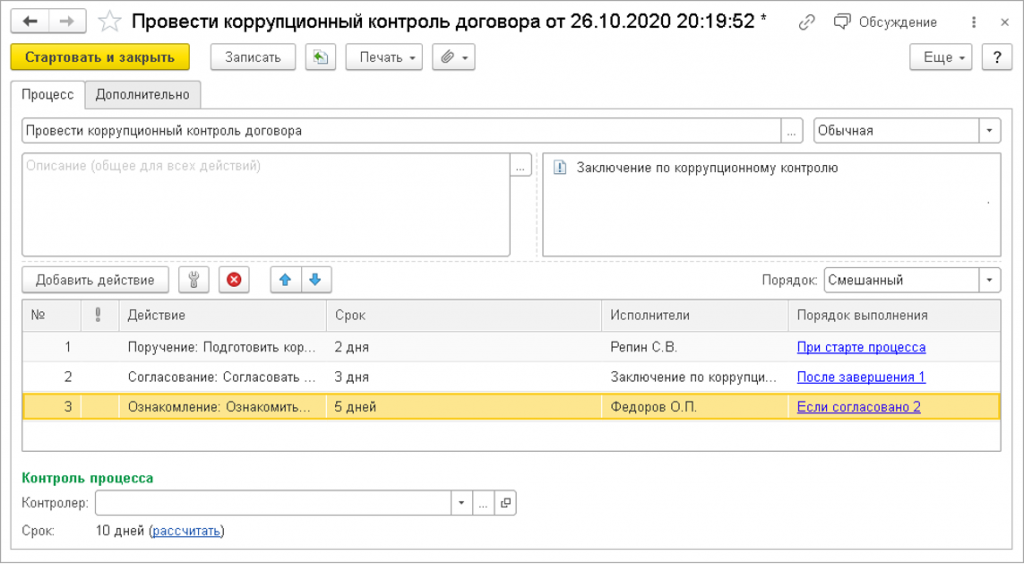The width and height of the screenshot is (1024, 564).
Task: Move the action down with the blue arrow
Action: (x=317, y=280)
